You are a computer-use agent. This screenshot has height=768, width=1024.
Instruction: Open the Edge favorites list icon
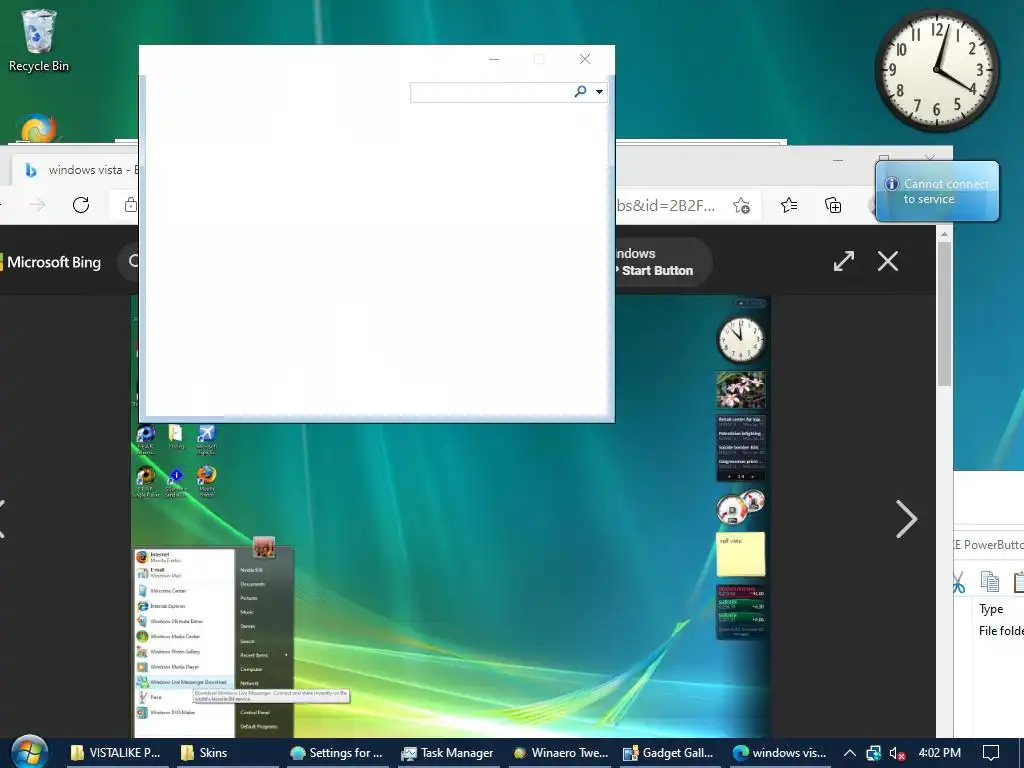click(789, 206)
